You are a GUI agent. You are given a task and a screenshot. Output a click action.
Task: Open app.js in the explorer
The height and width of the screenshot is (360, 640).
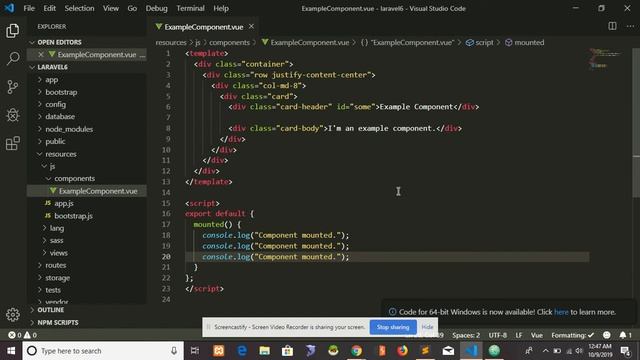64,203
